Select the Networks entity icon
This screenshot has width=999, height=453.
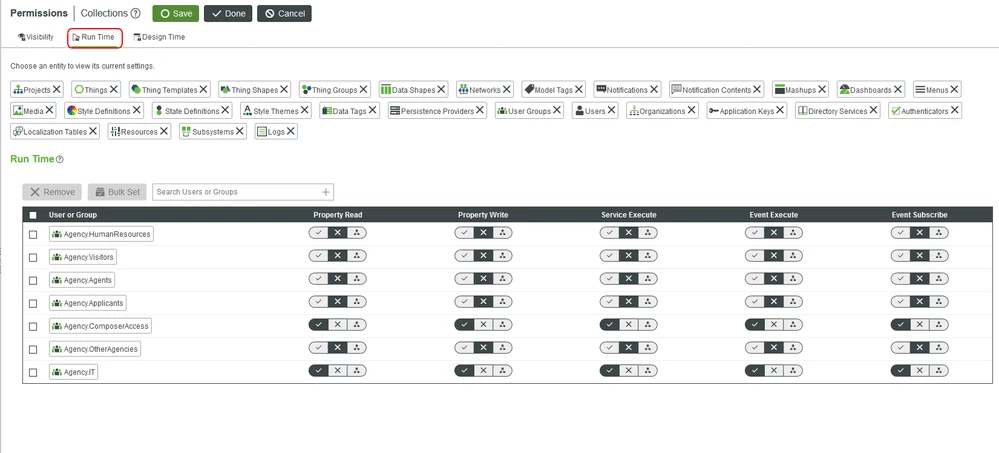click(x=464, y=90)
